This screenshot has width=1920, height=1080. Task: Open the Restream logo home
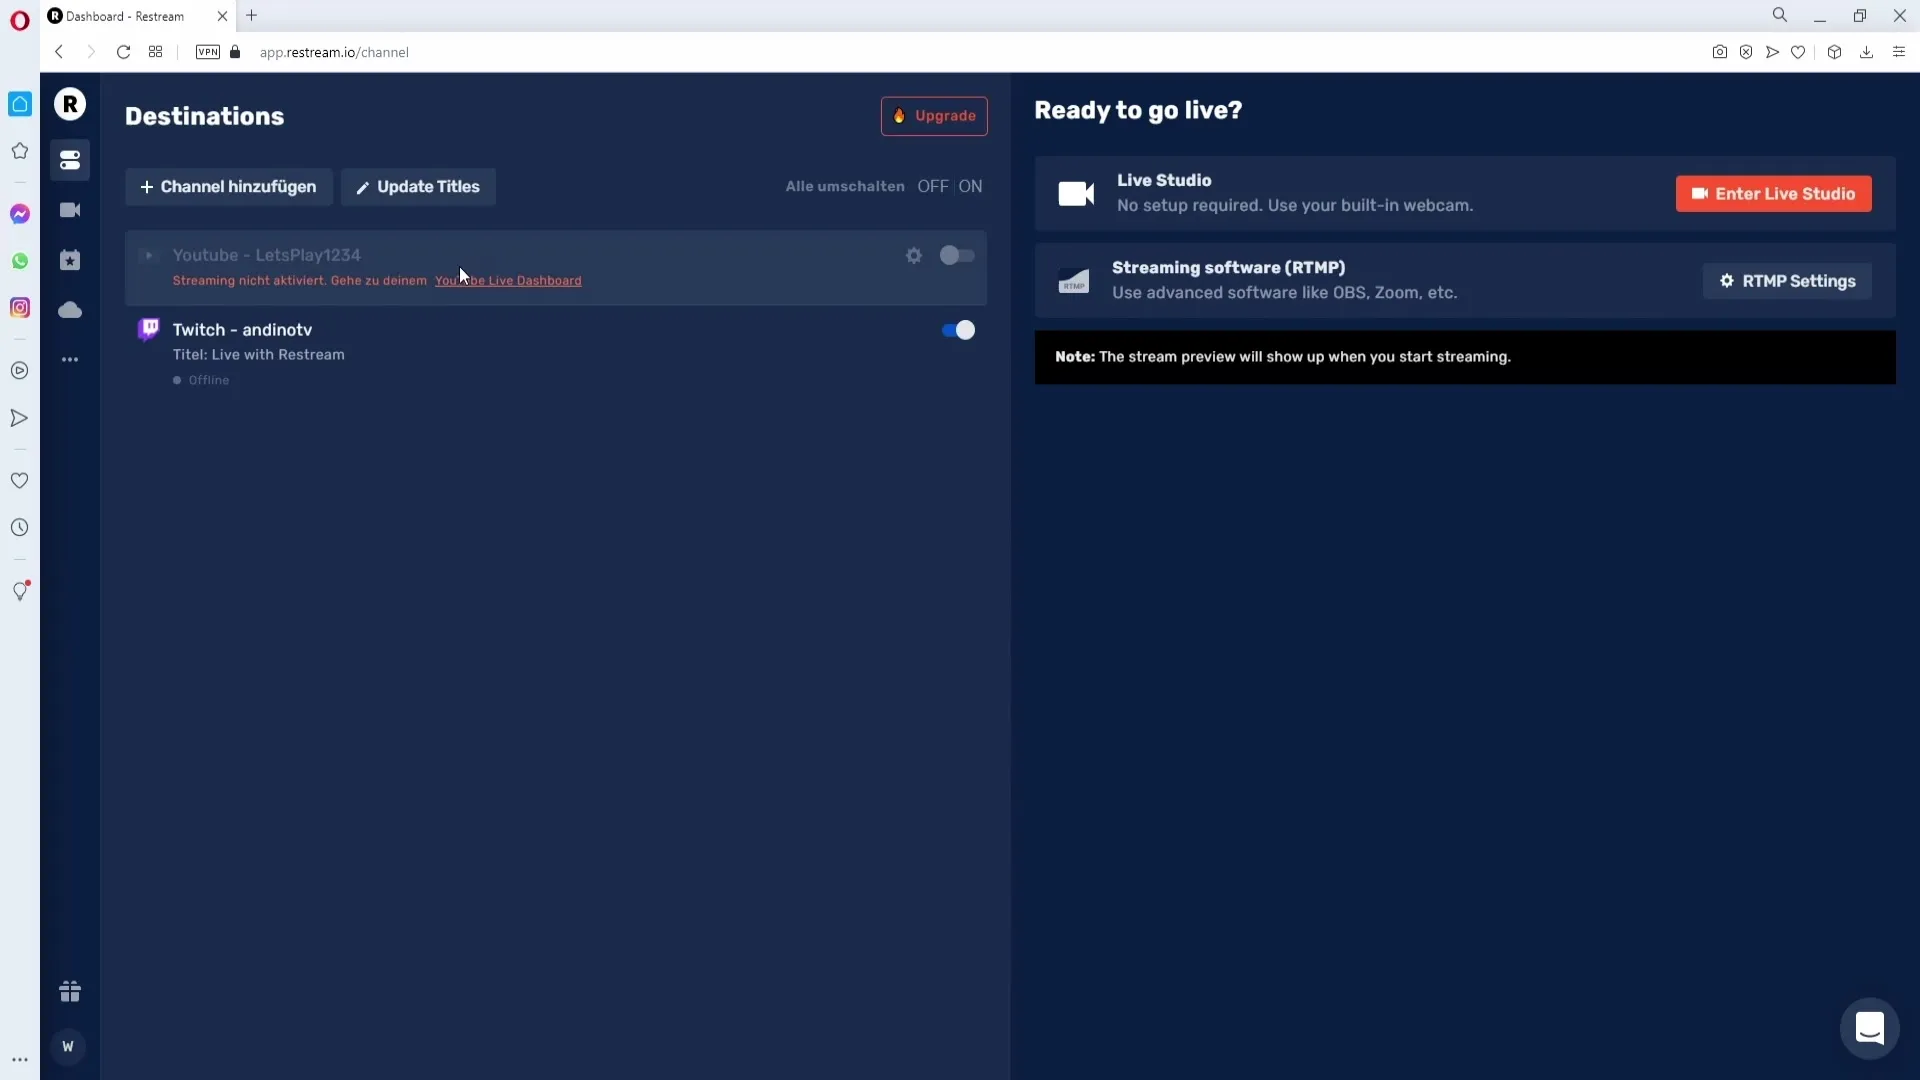(x=70, y=104)
